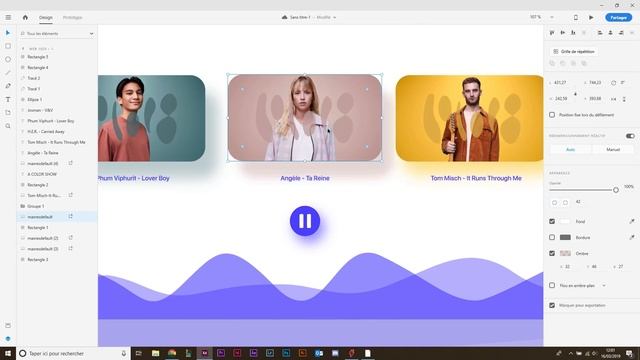Viewport: 640px width, 360px height.
Task: Choose the Line tool
Action: [x=8, y=73]
